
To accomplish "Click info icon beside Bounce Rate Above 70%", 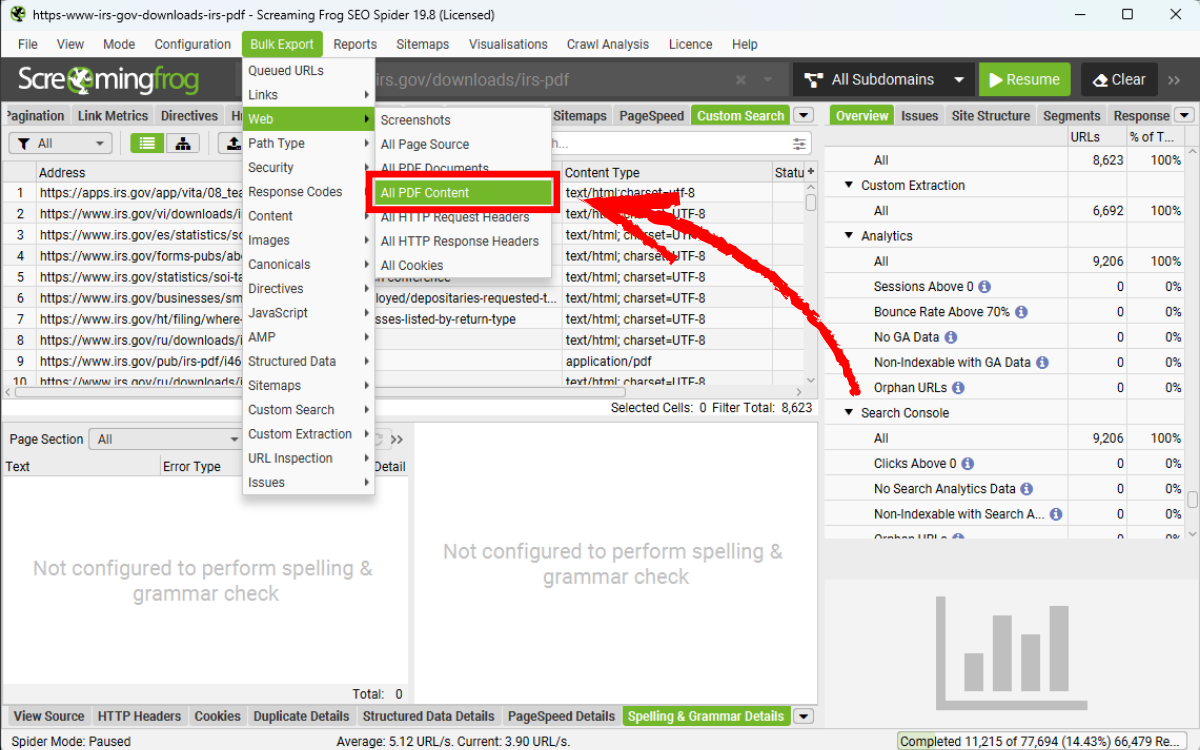I will click(1021, 312).
